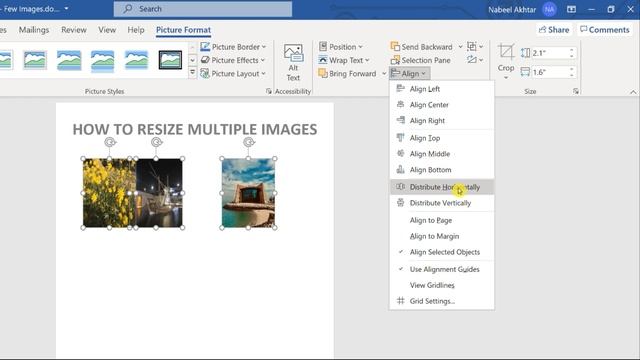The image size is (640, 360).
Task: Click the Bring Forward button
Action: [x=347, y=73]
